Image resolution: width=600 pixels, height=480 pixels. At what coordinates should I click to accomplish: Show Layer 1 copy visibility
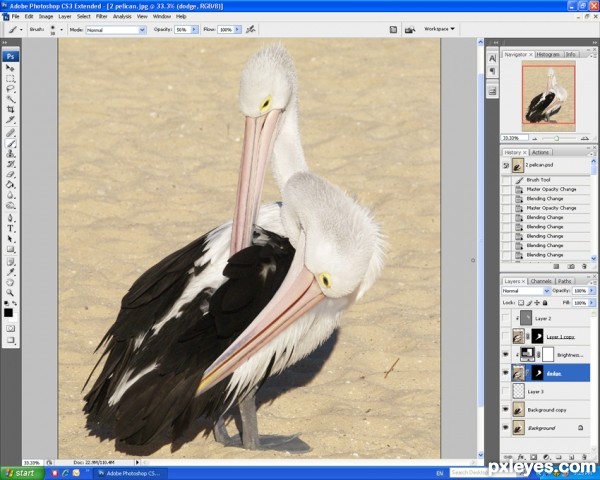[506, 336]
